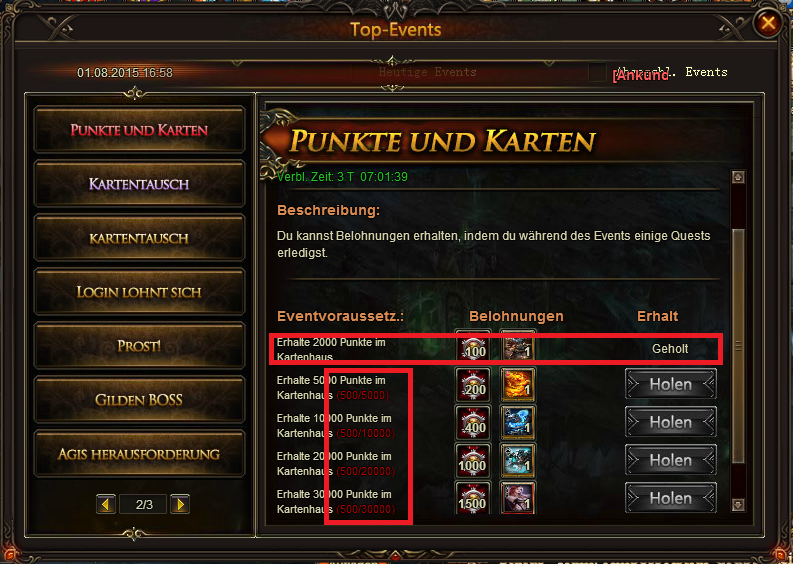
Task: Click the 400 points reward icon
Action: tap(473, 423)
